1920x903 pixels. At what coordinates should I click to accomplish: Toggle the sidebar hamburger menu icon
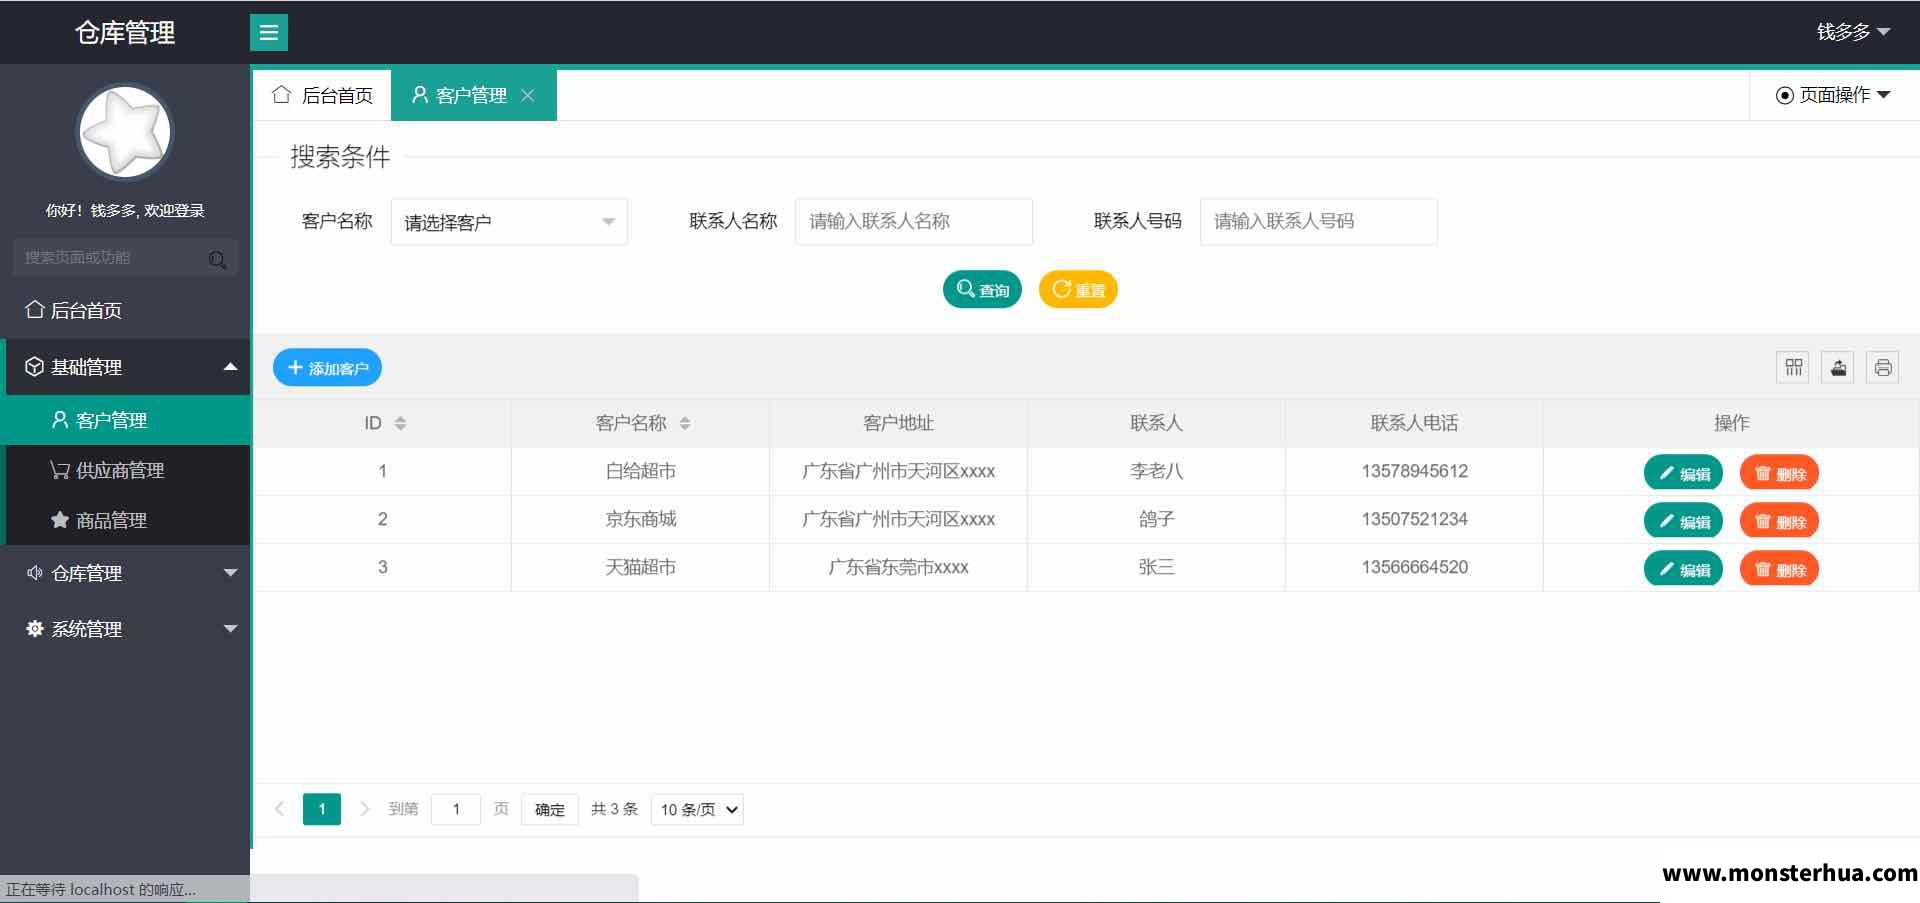[x=268, y=32]
